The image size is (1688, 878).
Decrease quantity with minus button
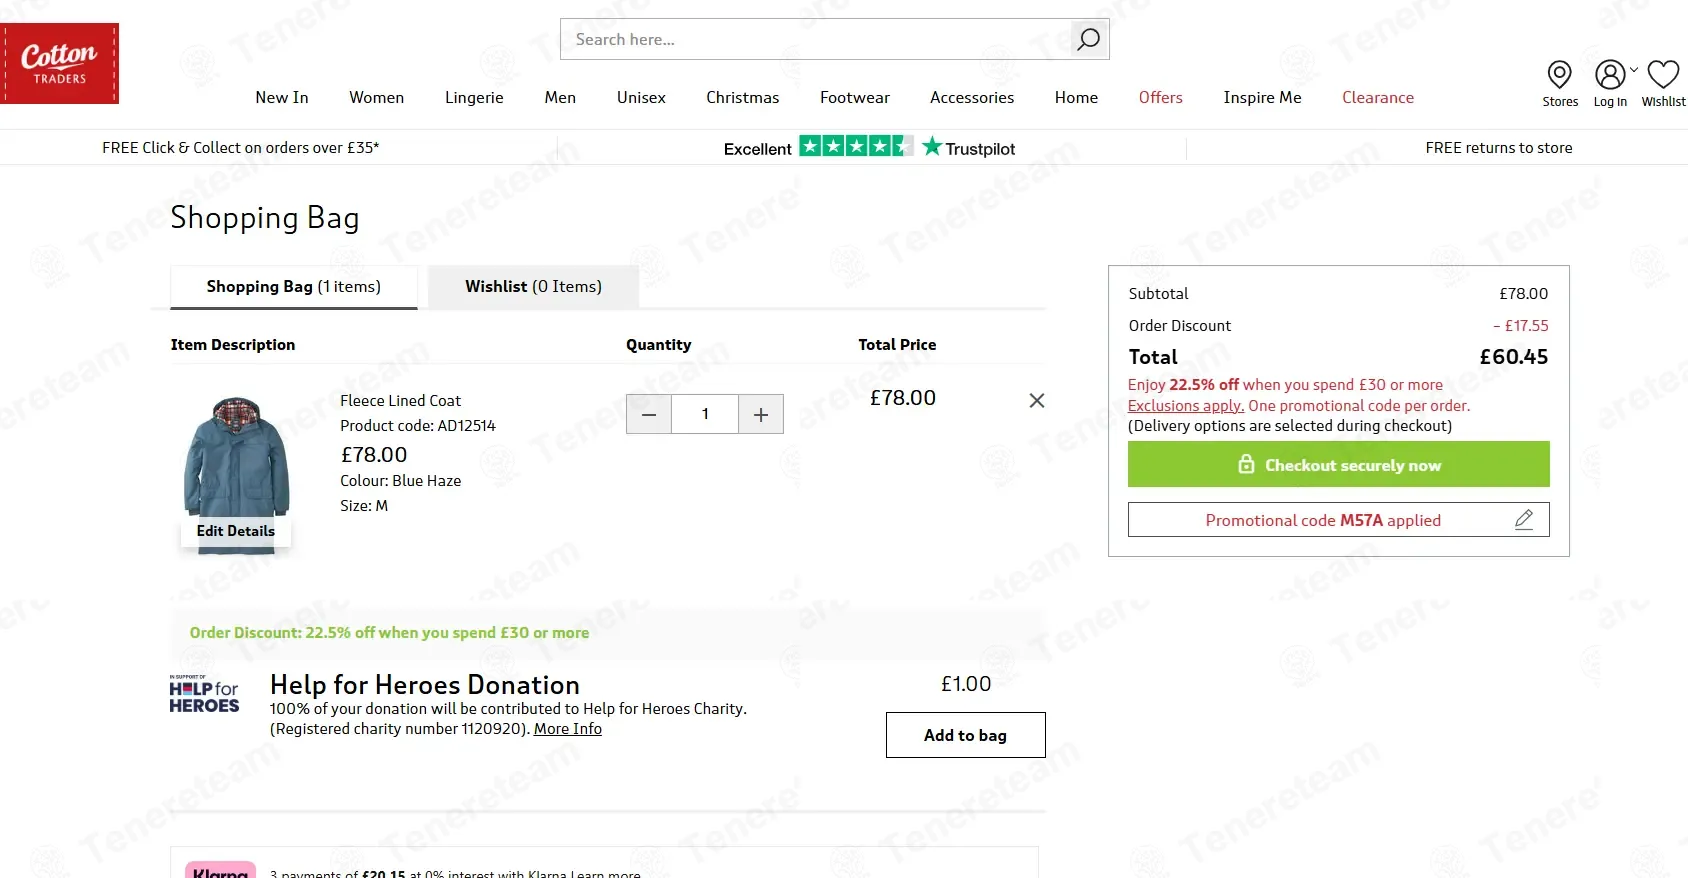[x=649, y=414]
